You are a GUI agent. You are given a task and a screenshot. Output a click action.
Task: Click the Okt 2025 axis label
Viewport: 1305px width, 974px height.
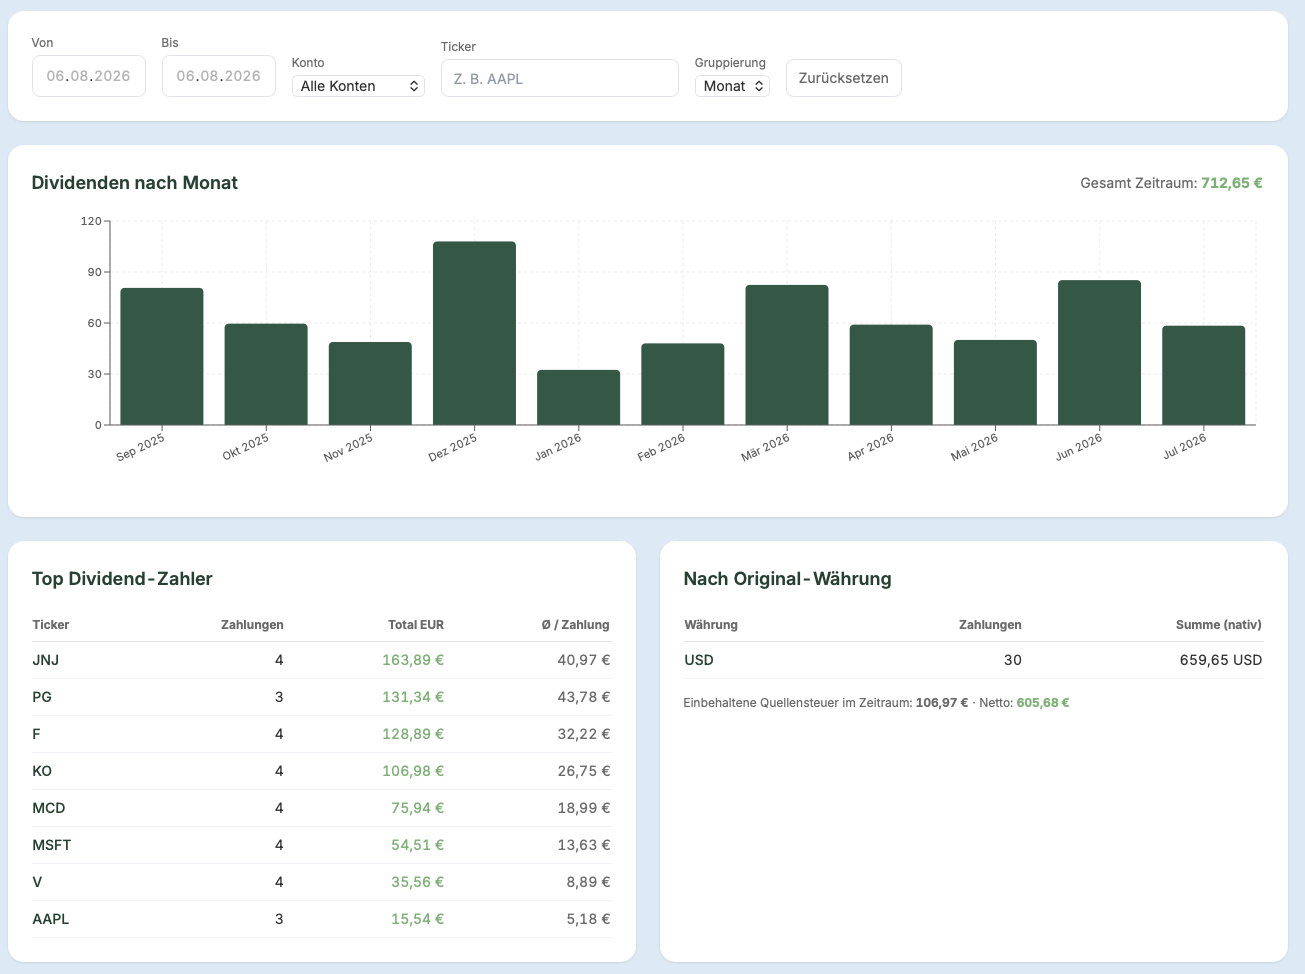[246, 446]
